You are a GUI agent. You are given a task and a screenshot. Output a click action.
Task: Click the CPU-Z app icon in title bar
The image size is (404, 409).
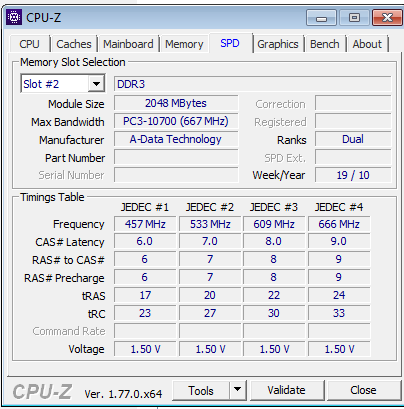(14, 17)
